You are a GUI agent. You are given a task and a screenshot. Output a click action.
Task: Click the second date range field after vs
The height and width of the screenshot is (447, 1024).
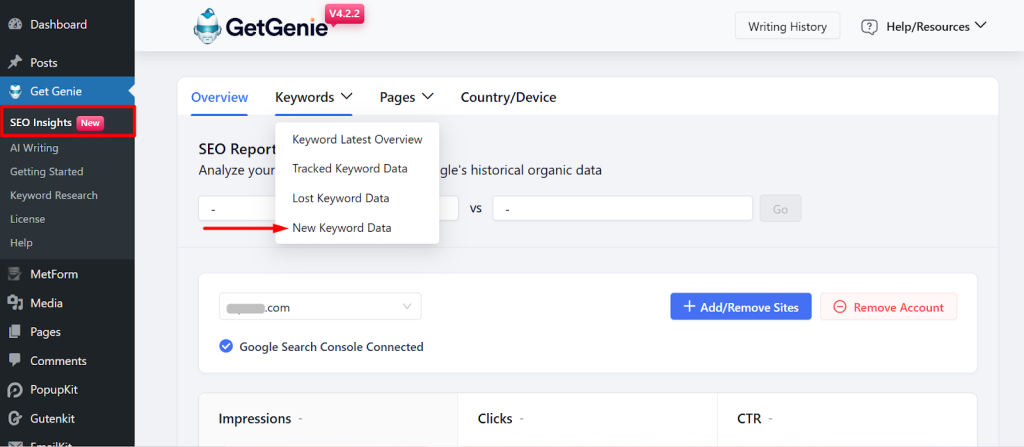622,209
